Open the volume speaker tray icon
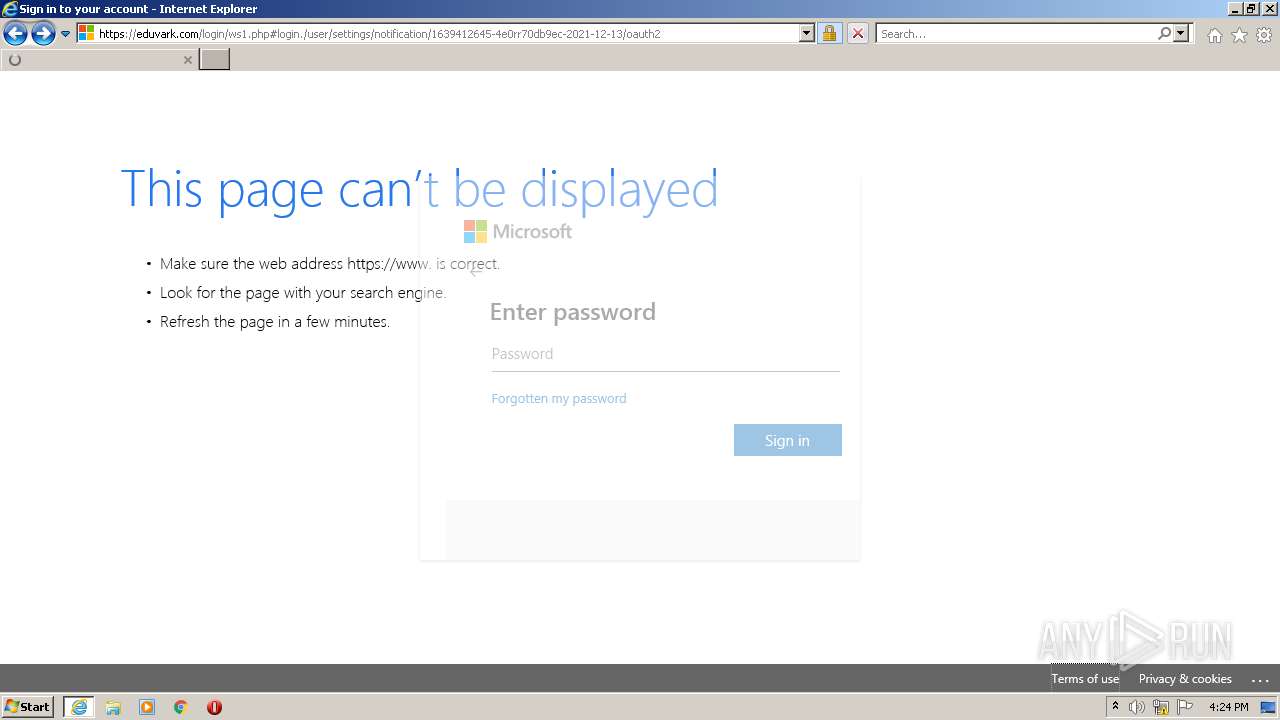 (1137, 707)
